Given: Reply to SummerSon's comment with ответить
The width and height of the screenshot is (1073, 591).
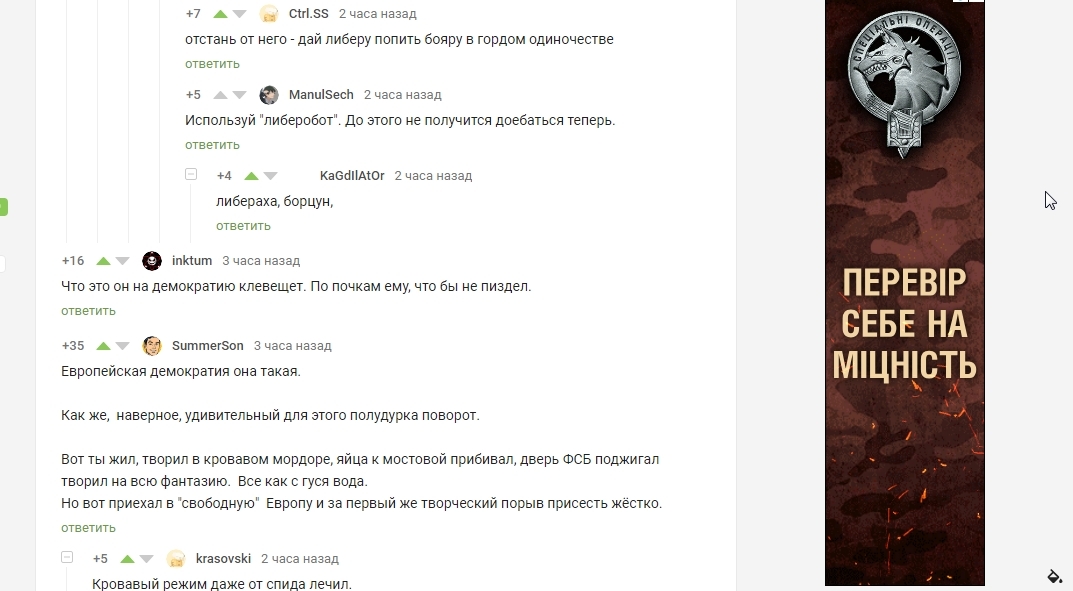Looking at the screenshot, I should tap(88, 527).
